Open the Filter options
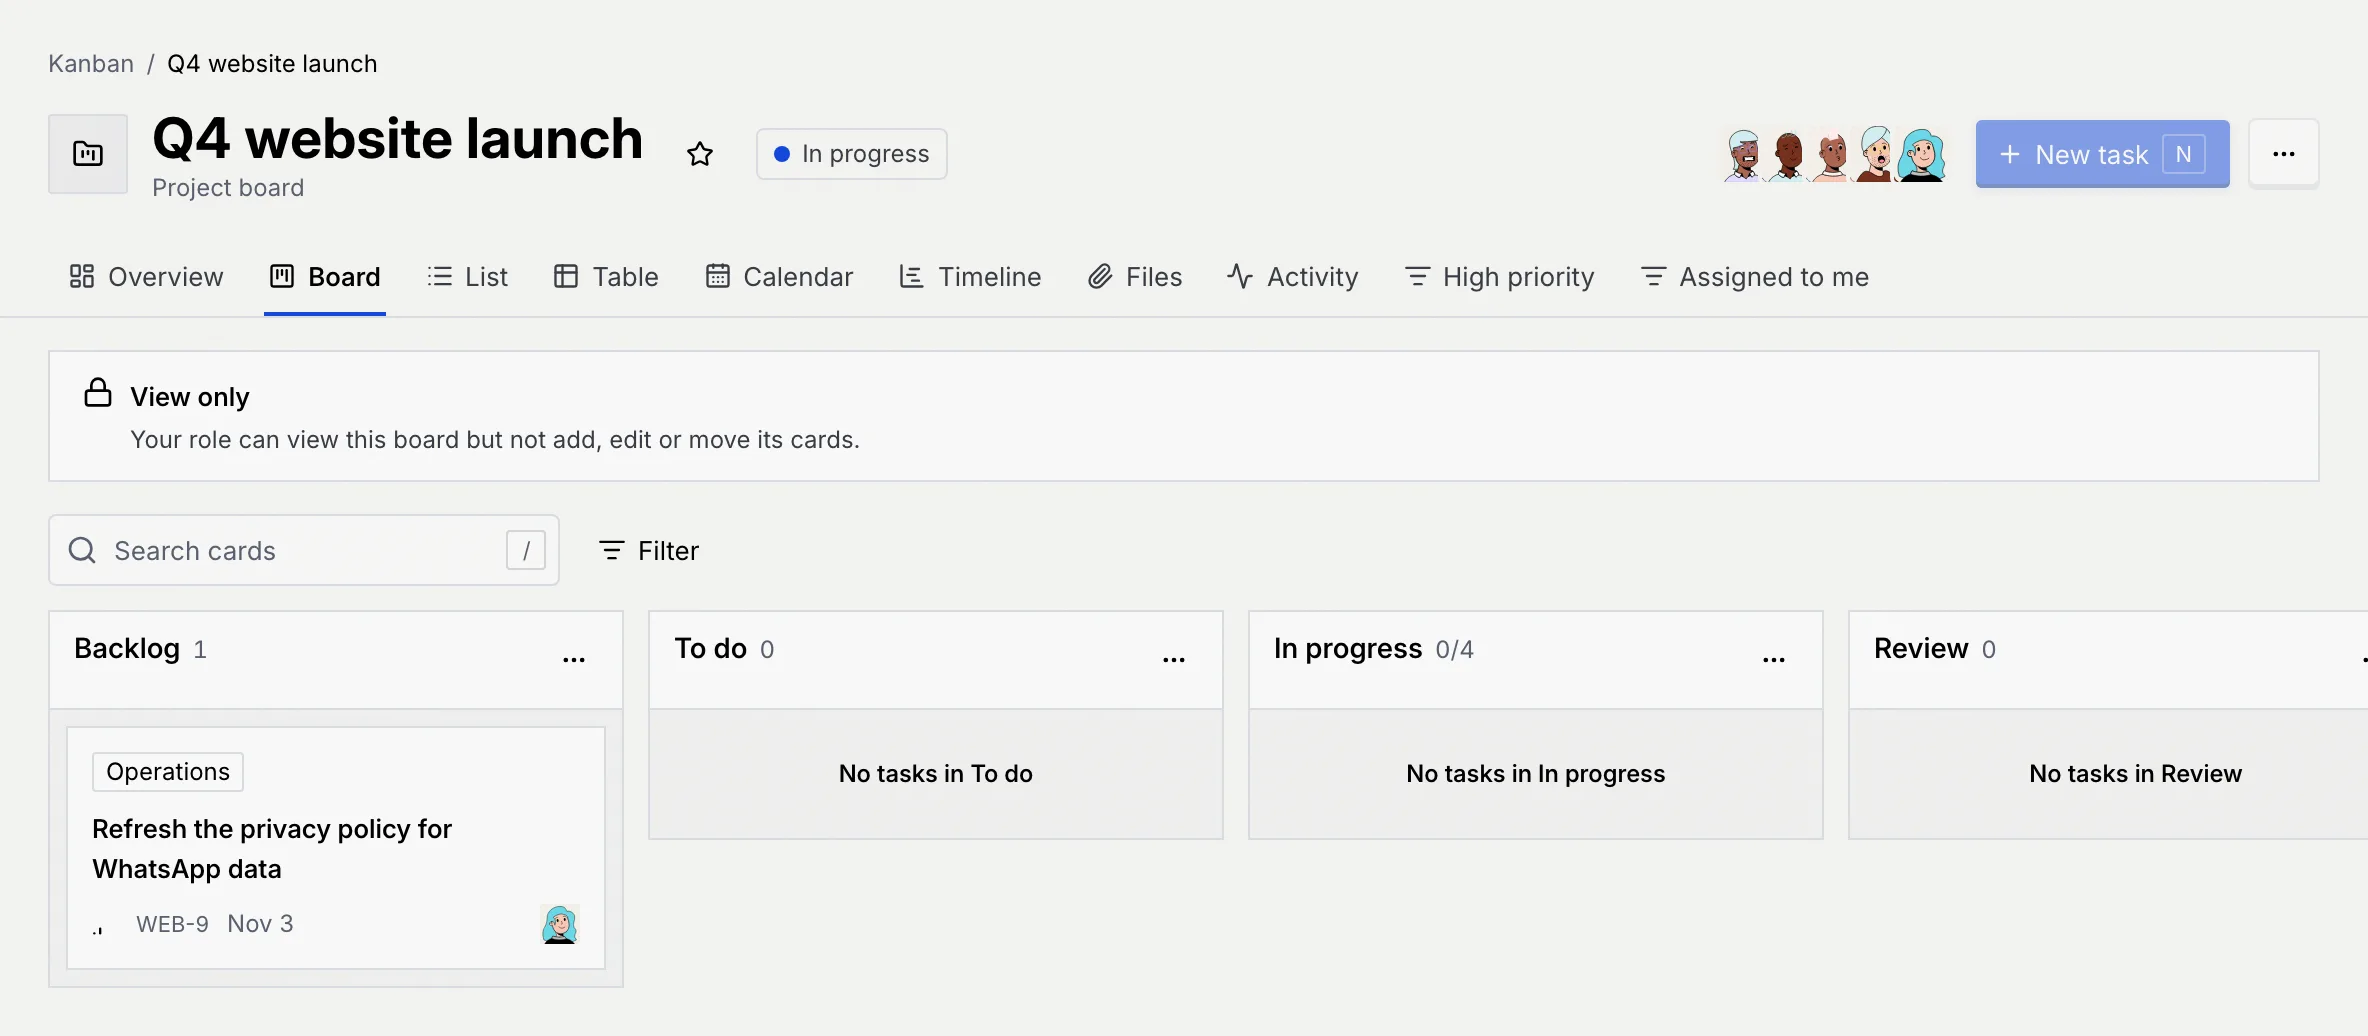This screenshot has height=1036, width=2368. click(x=648, y=550)
